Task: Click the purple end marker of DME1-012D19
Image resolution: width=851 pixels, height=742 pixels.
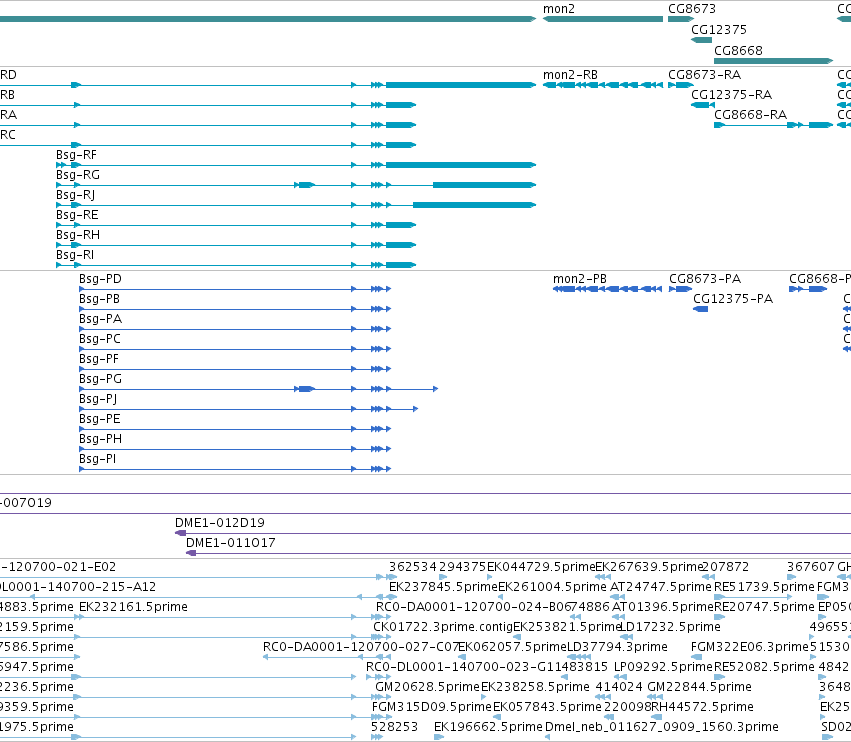Action: [181, 533]
